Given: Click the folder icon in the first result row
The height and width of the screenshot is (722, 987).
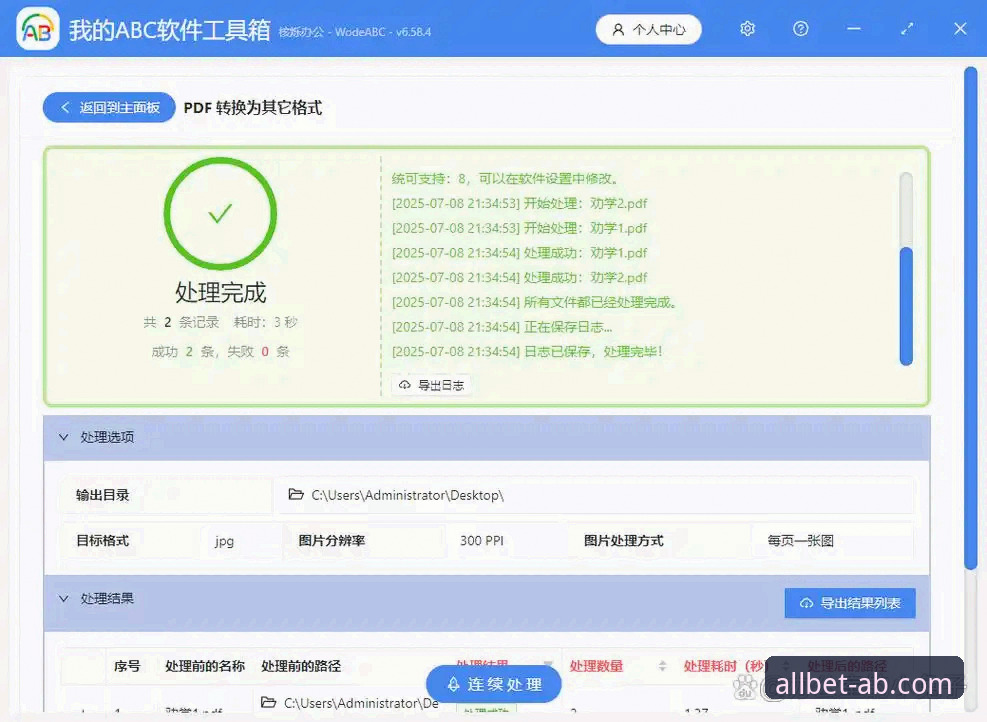Looking at the screenshot, I should pyautogui.click(x=269, y=702).
